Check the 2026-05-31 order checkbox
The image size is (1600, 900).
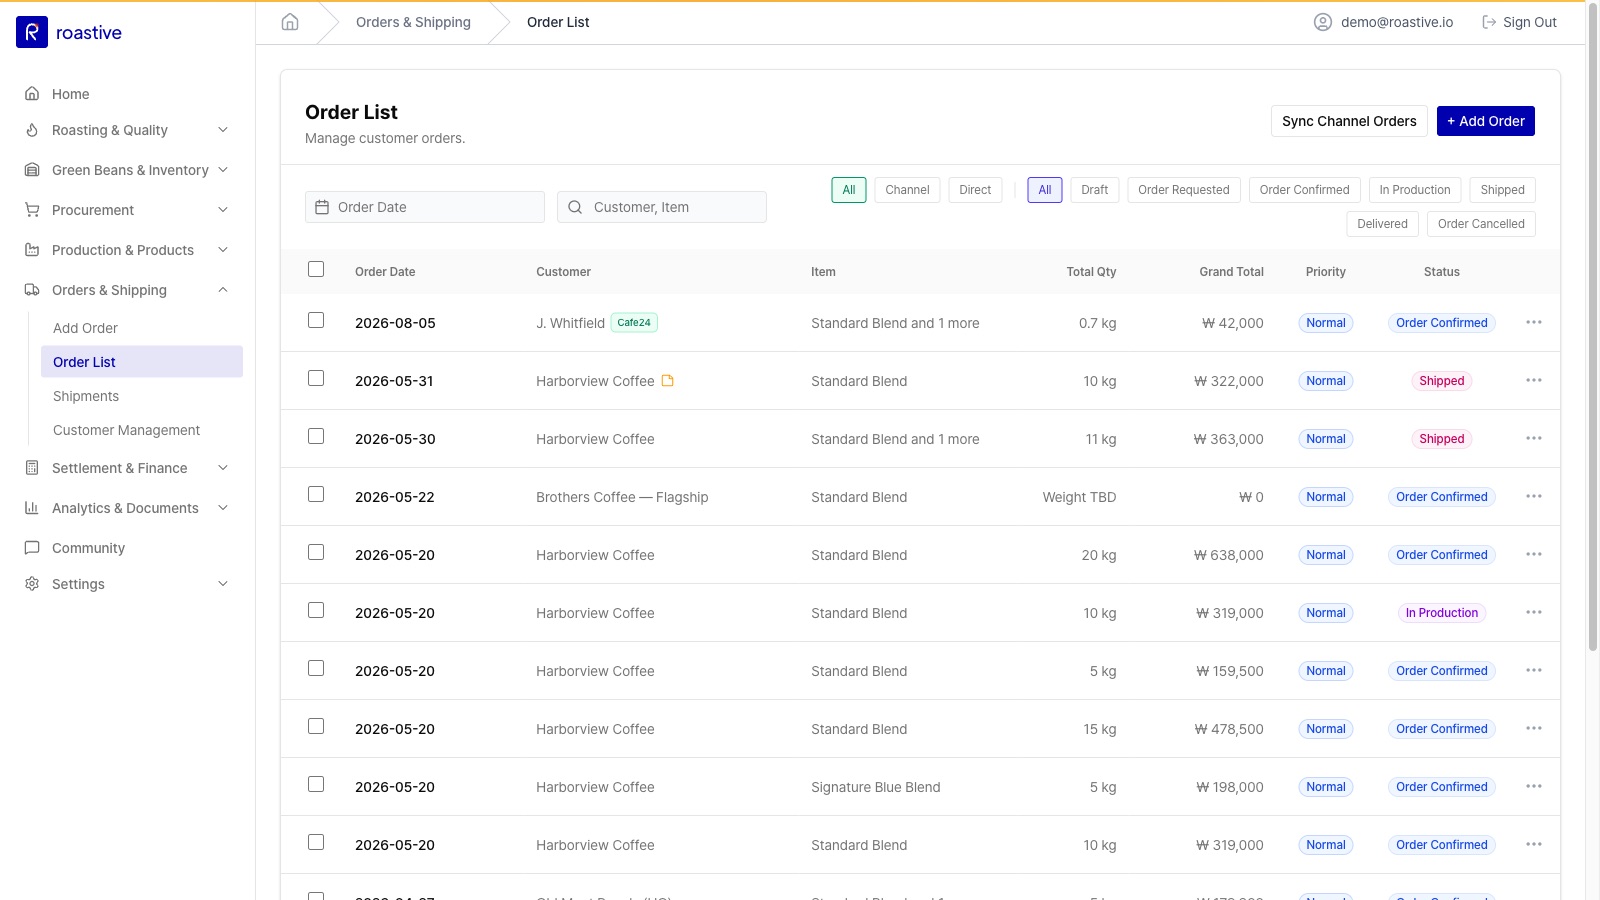click(316, 378)
